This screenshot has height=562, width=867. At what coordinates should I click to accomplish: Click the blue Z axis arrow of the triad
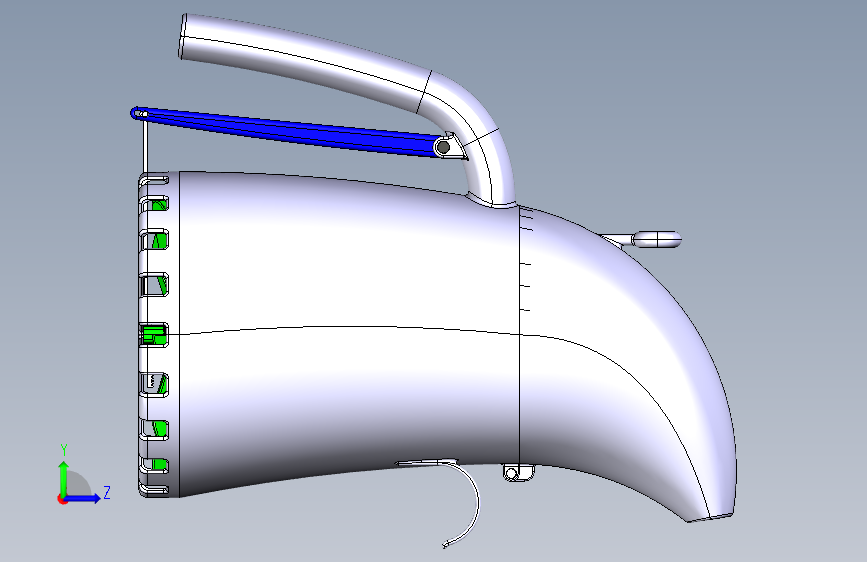coord(83,498)
